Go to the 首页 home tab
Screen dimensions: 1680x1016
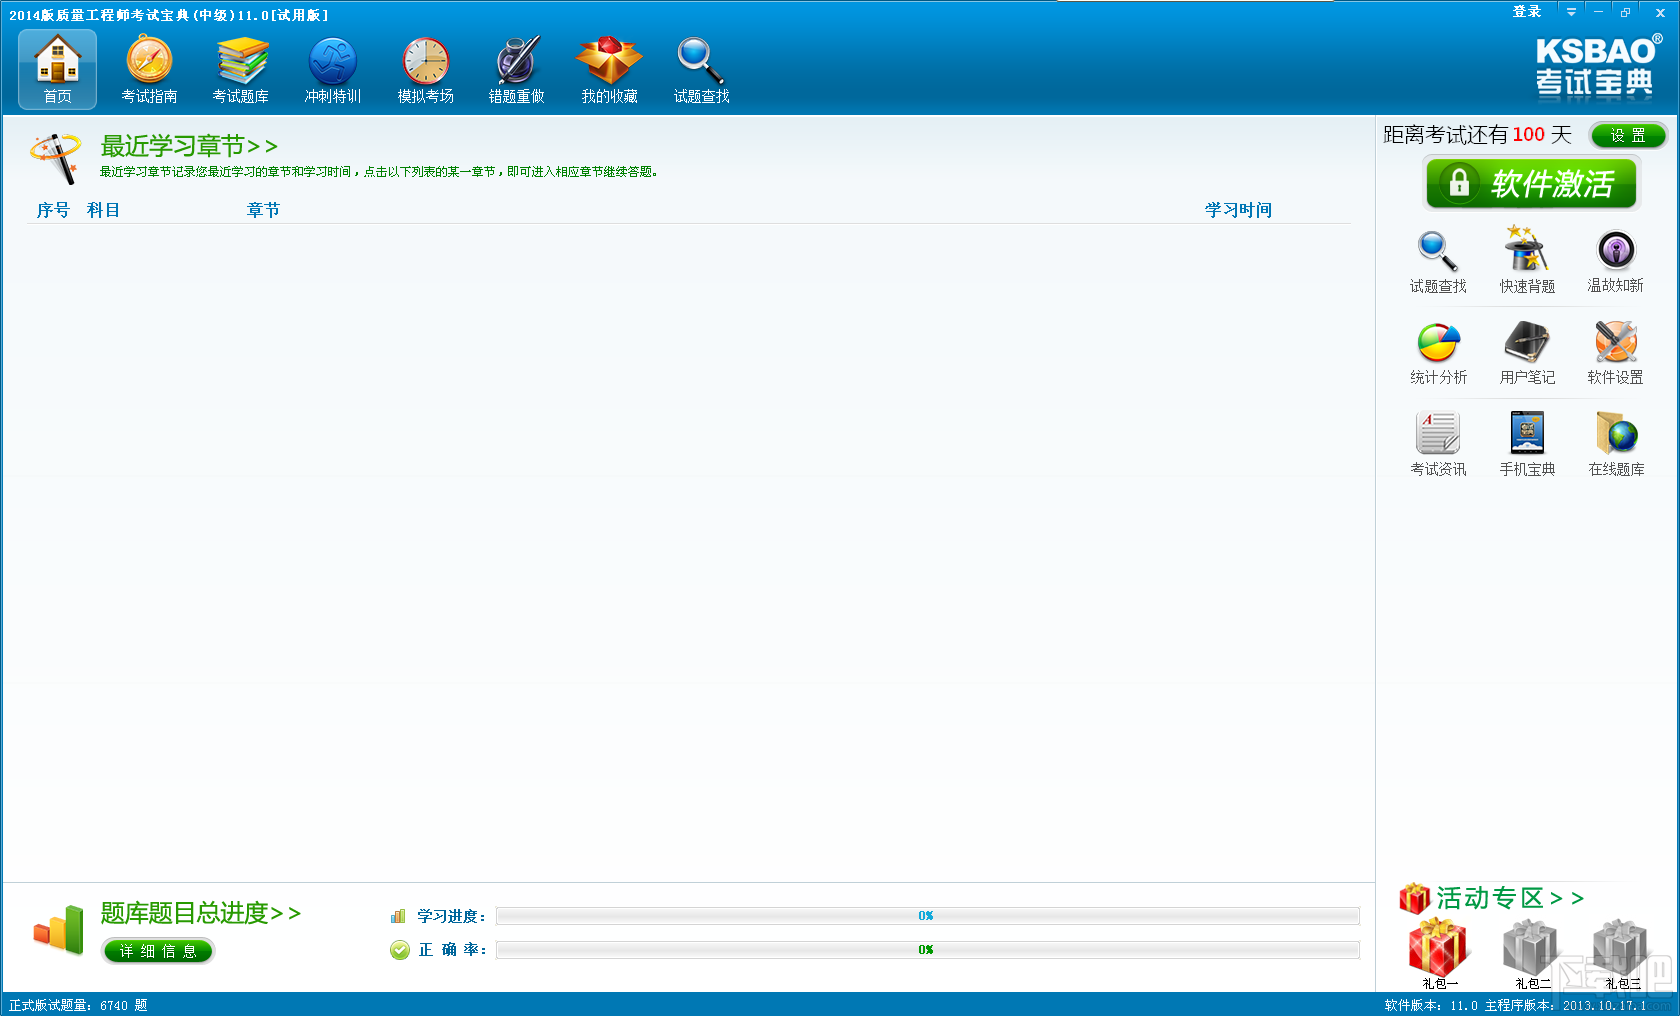57,69
